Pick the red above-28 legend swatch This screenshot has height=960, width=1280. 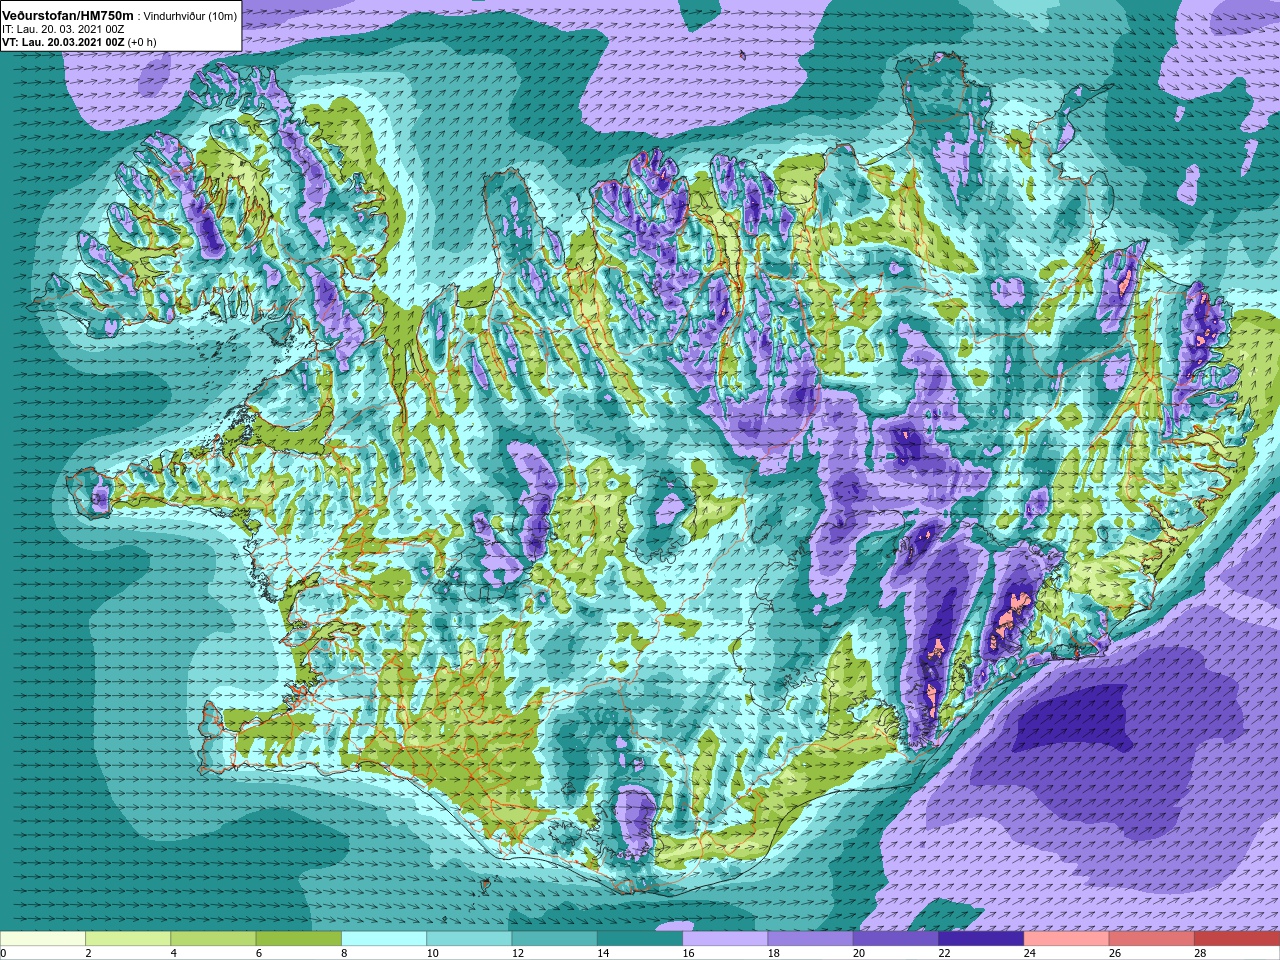click(1237, 939)
